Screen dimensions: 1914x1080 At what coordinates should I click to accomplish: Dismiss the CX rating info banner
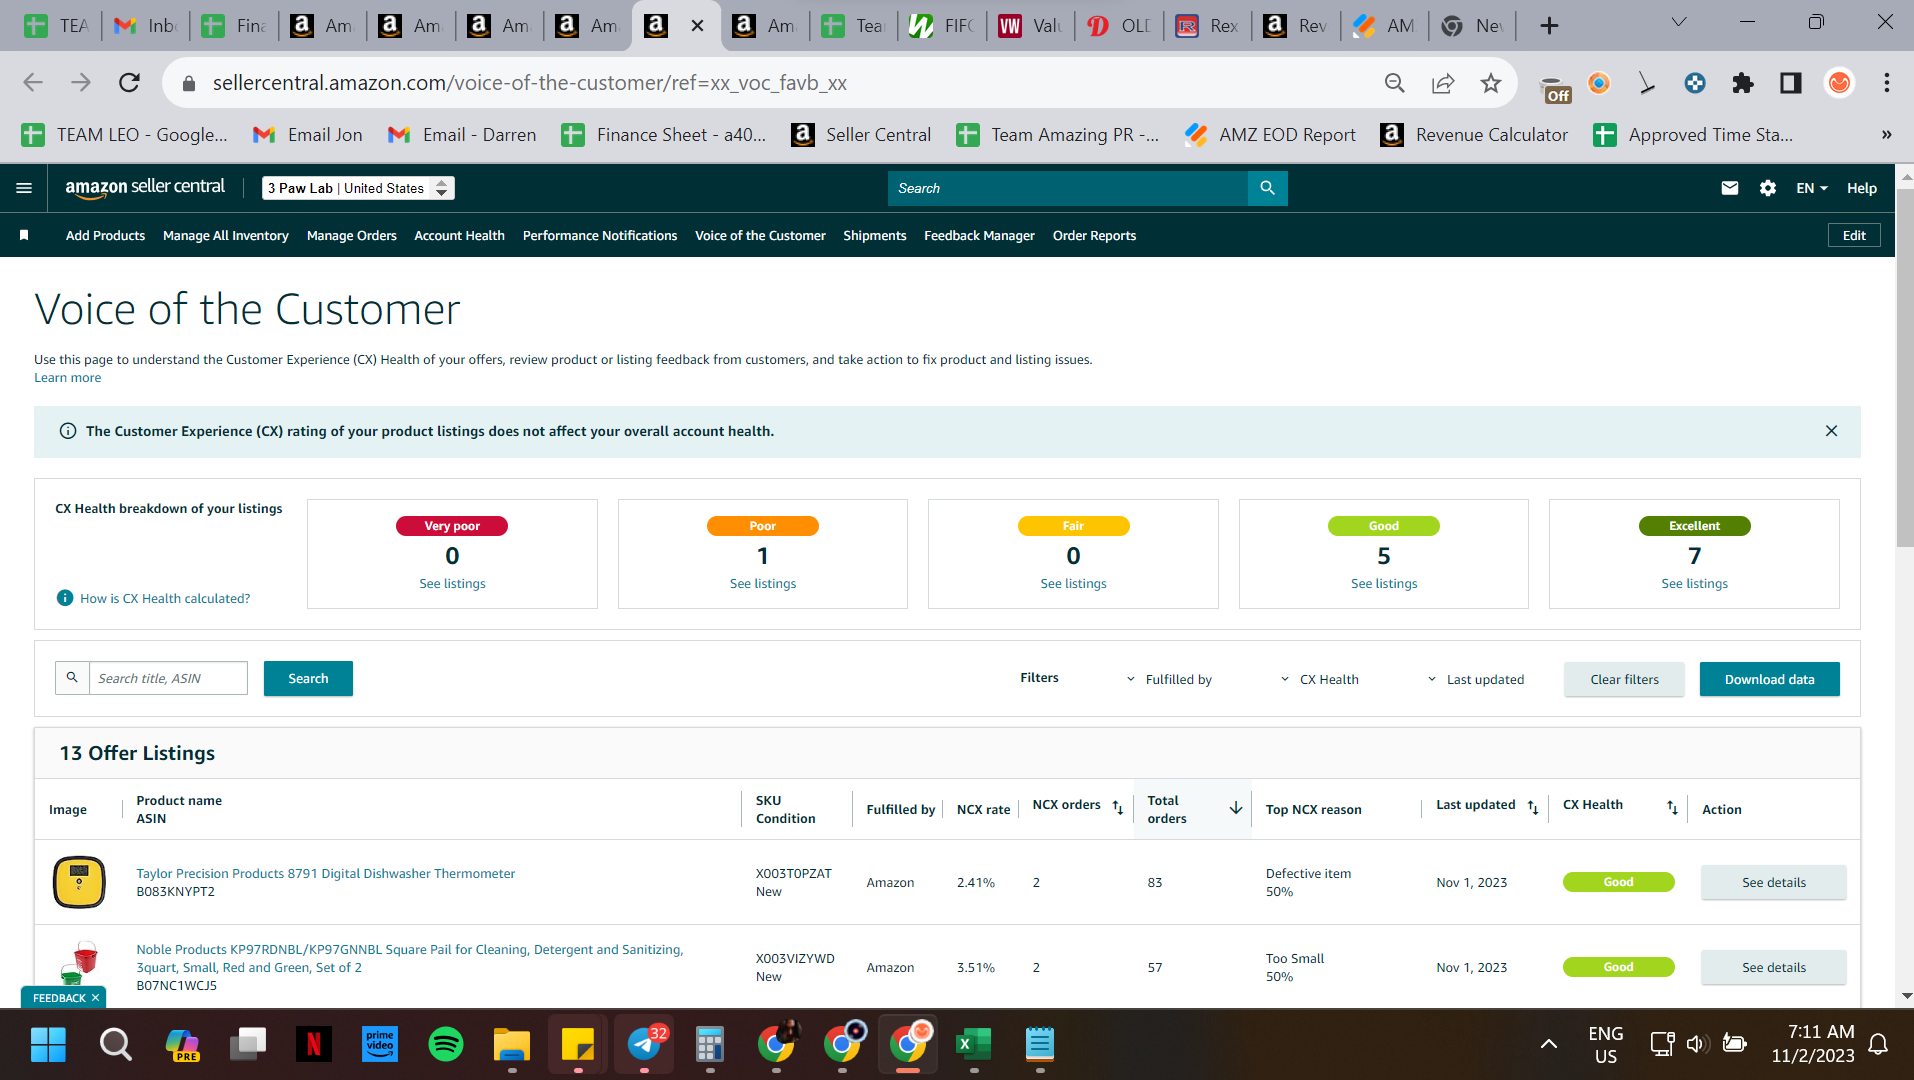(1831, 431)
